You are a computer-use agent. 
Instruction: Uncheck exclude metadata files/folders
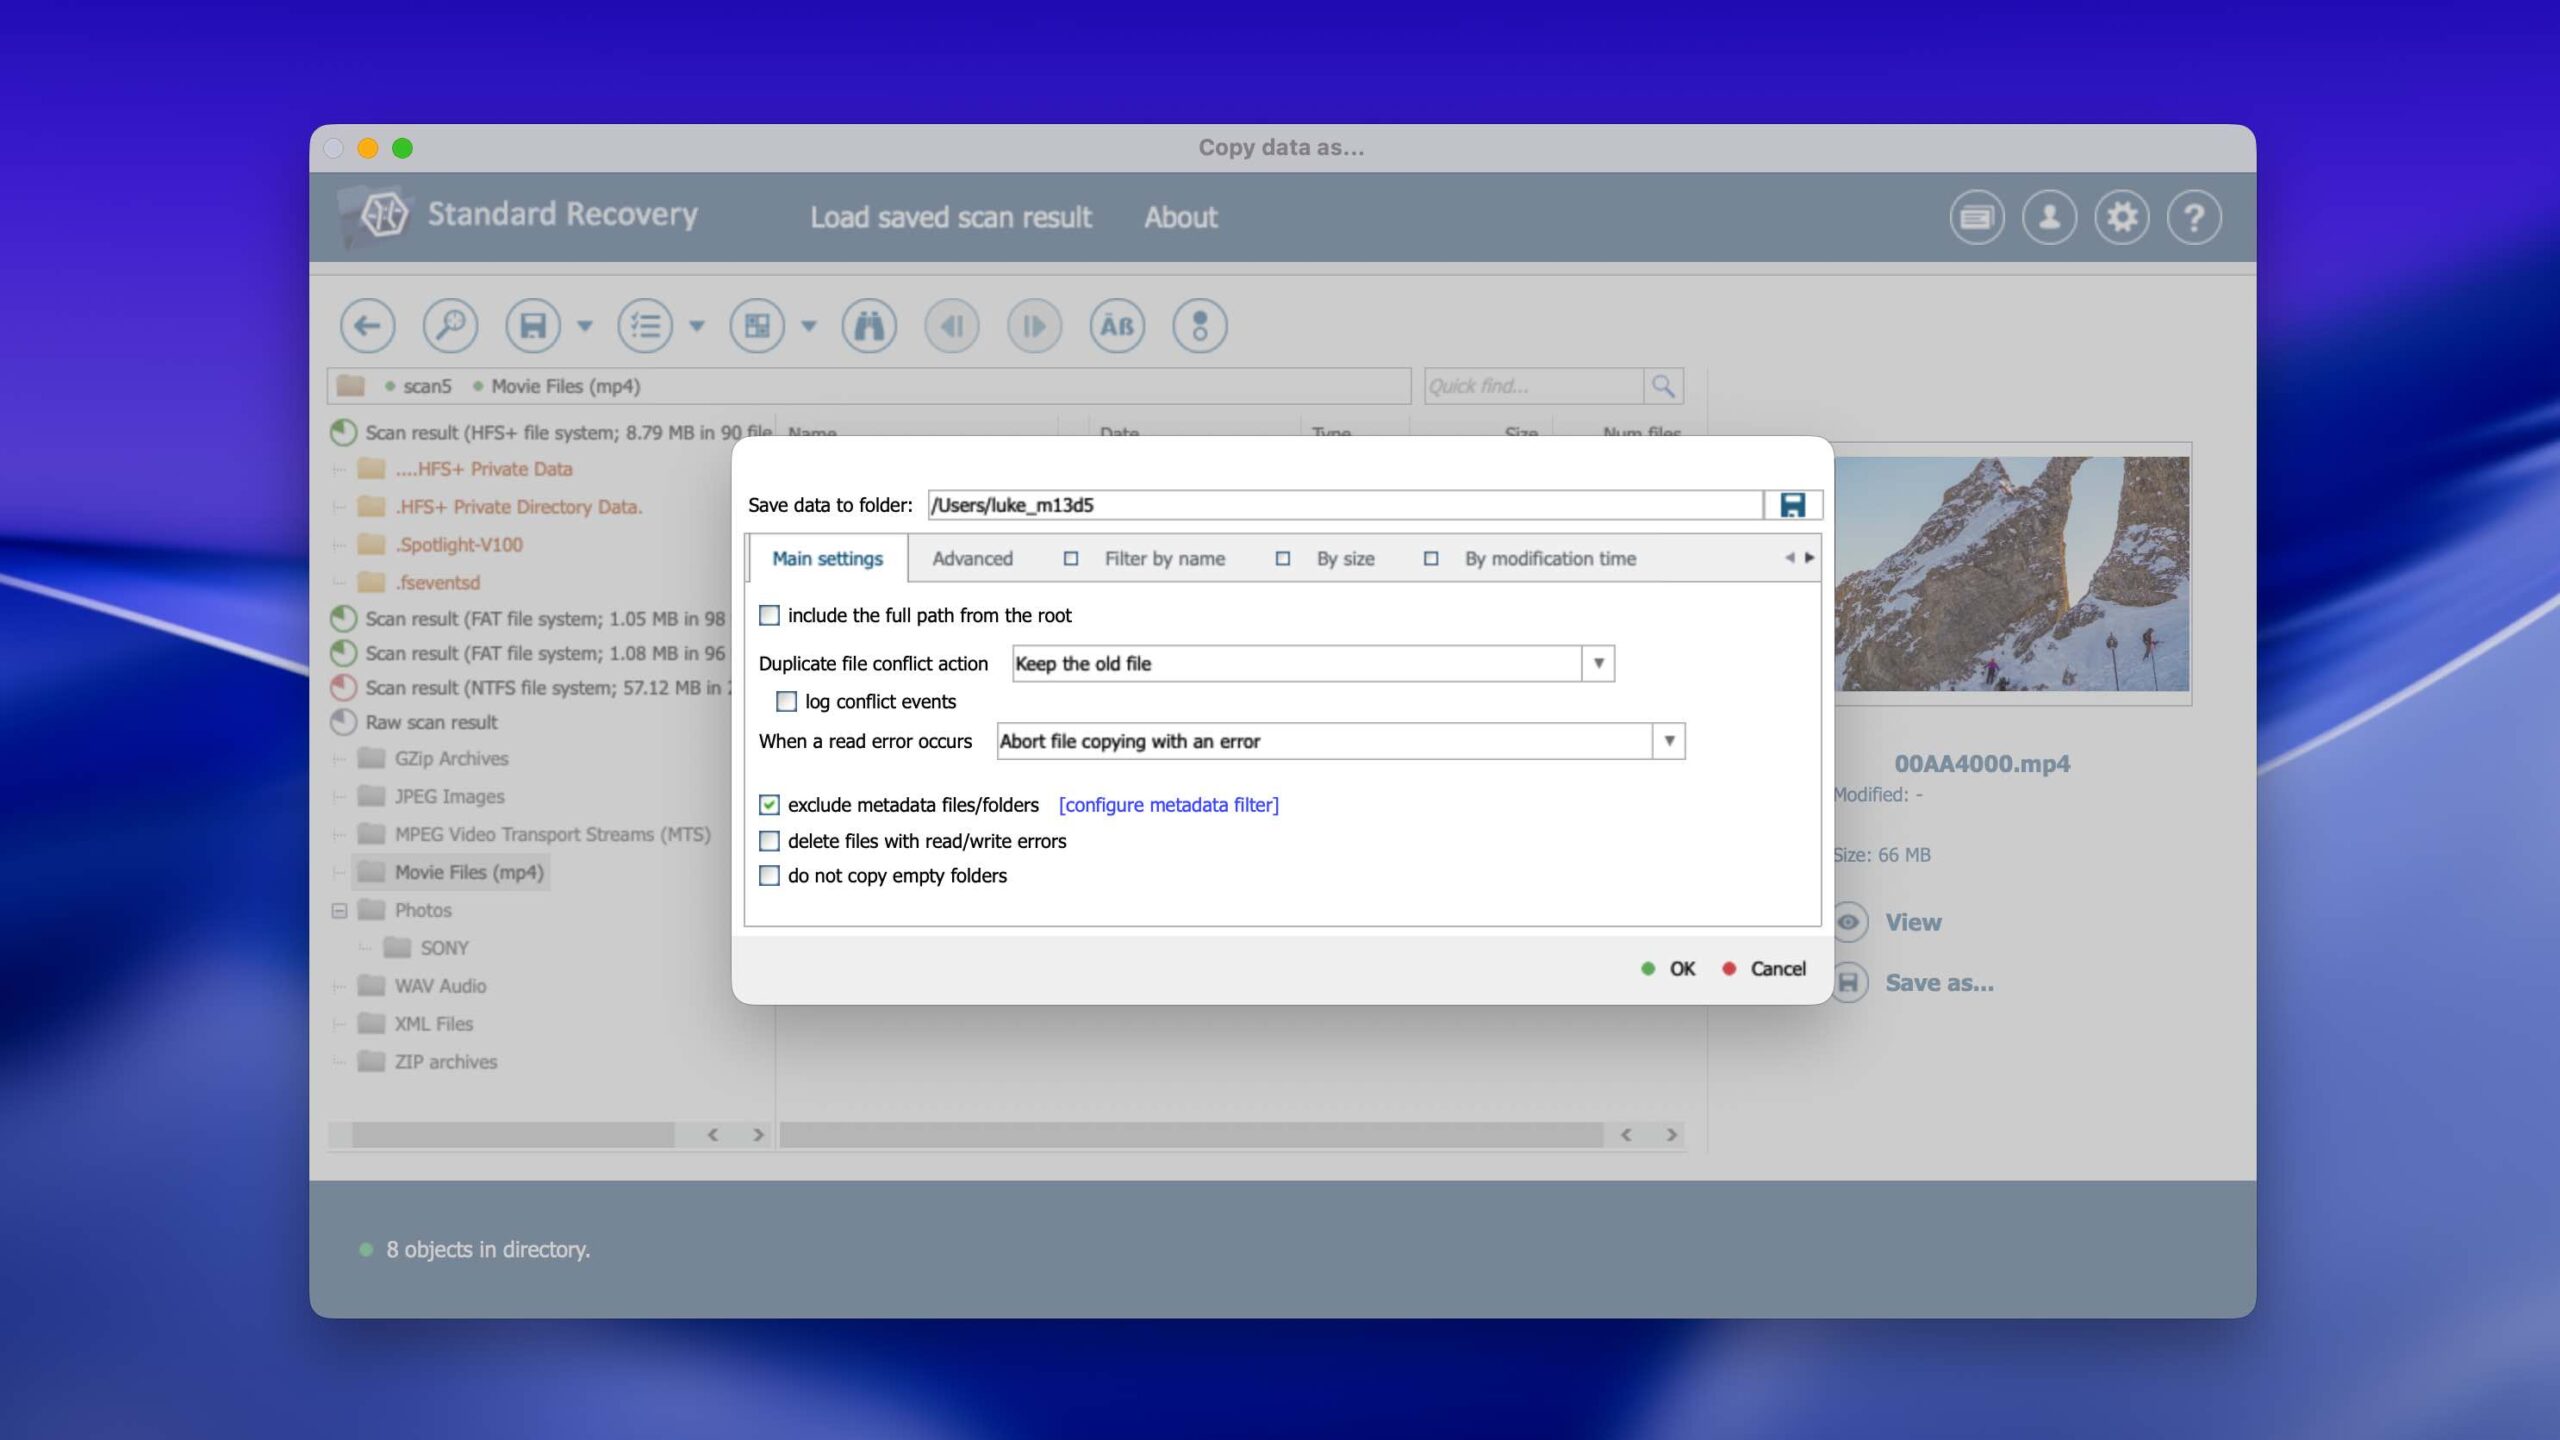click(769, 805)
